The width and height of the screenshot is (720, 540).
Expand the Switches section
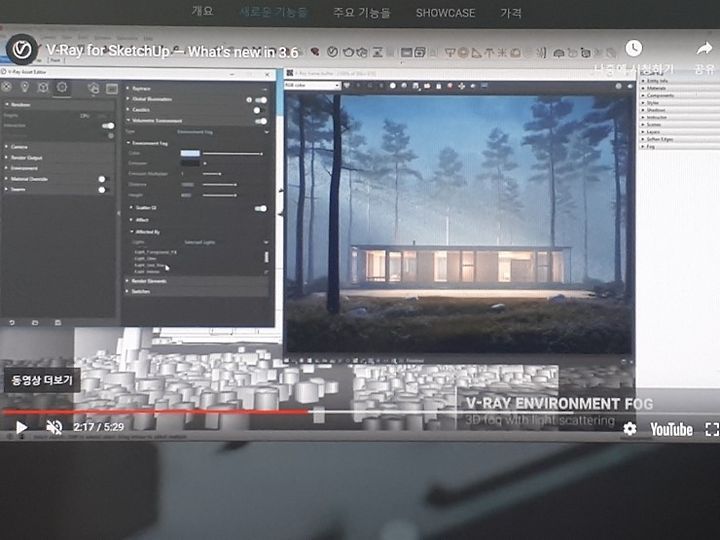point(197,292)
